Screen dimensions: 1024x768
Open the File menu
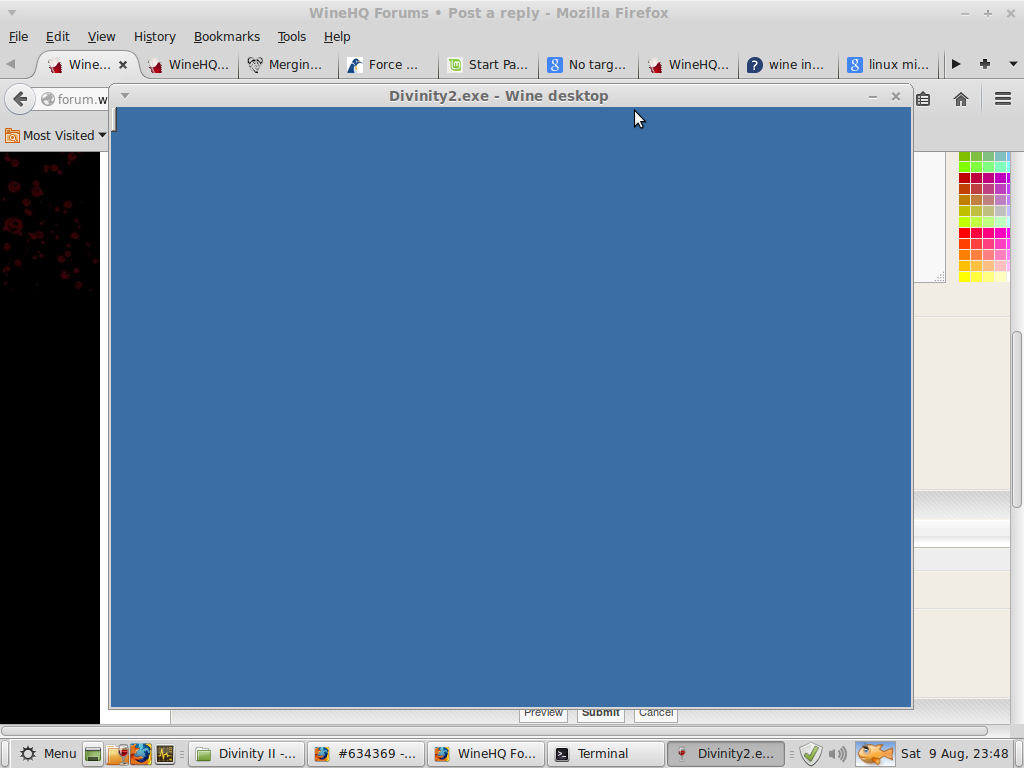pyautogui.click(x=18, y=37)
